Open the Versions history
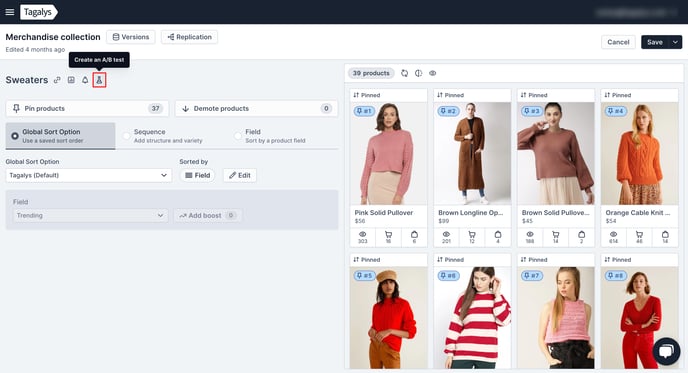Image resolution: width=688 pixels, height=373 pixels. click(x=131, y=37)
